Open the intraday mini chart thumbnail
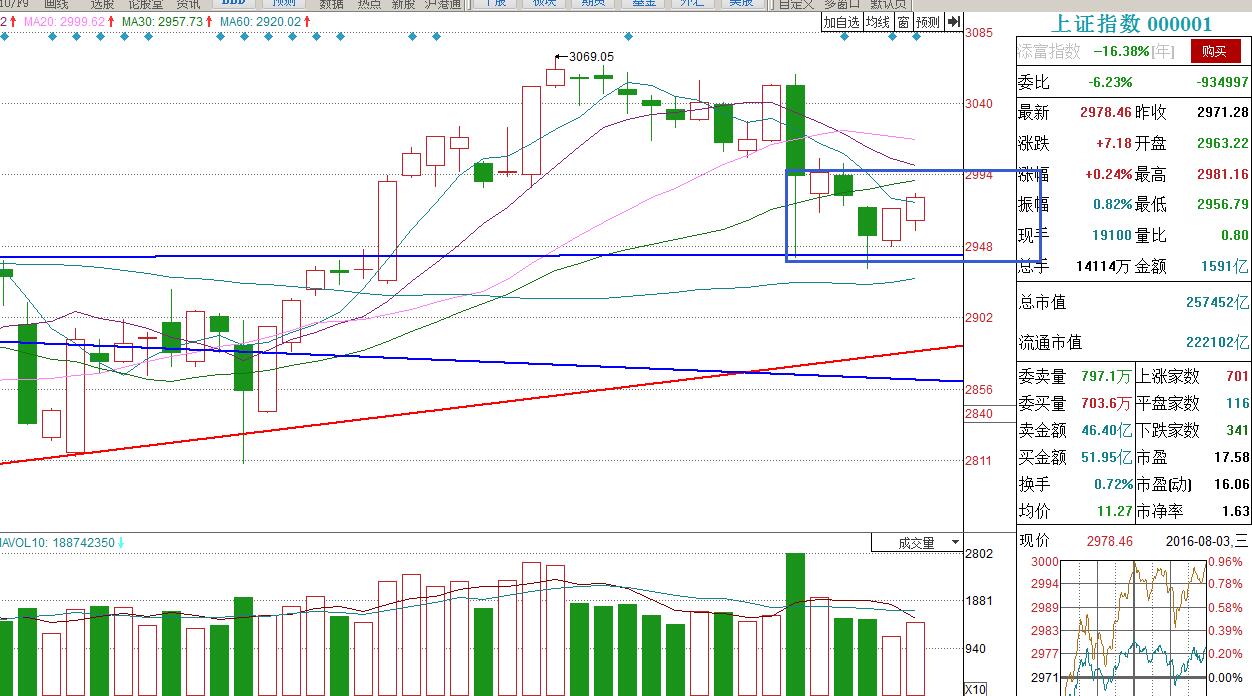This screenshot has width=1252, height=696. 1131,626
